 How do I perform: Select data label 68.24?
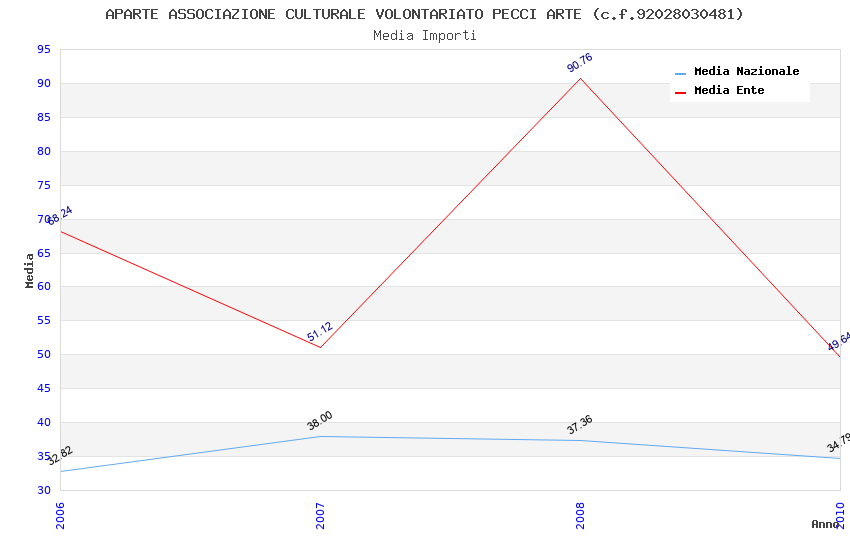click(60, 215)
